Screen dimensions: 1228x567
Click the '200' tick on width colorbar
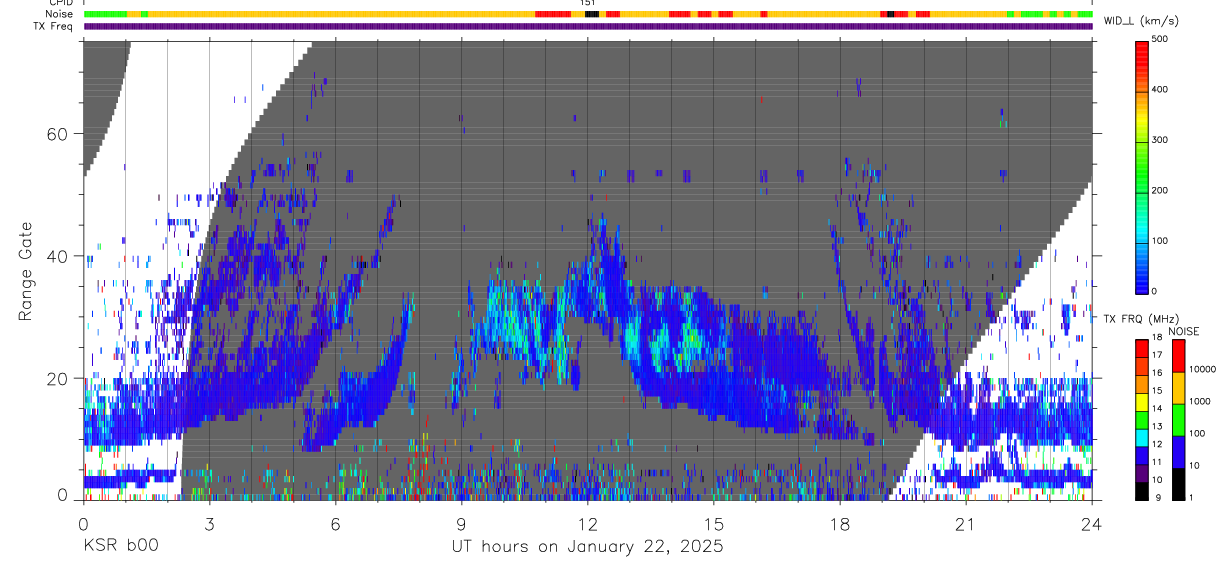1160,191
